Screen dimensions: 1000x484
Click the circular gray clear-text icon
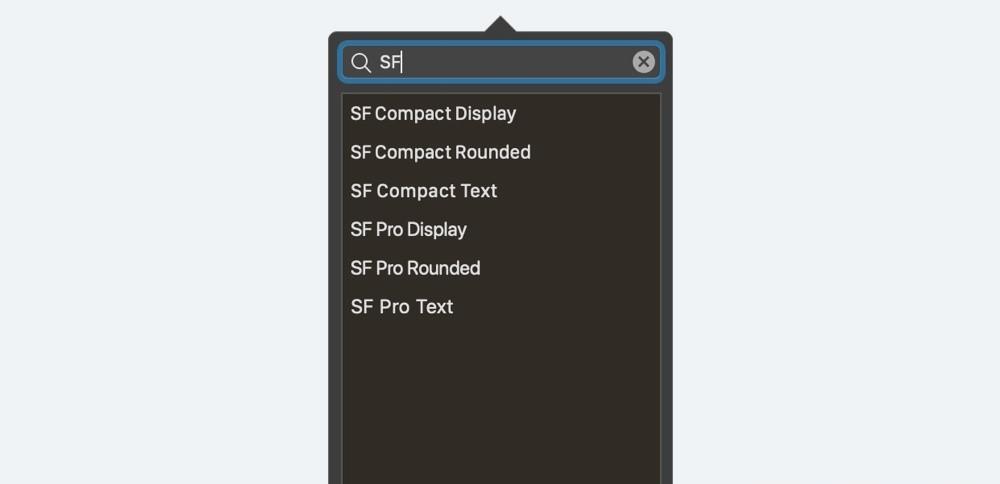(x=643, y=62)
